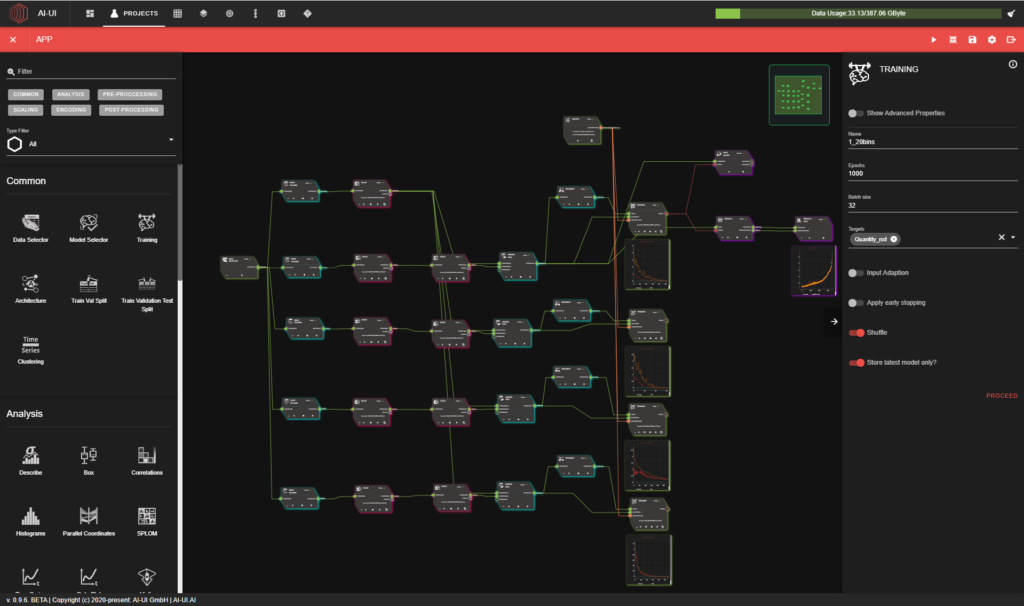Filter nodes by ANALYSIS tag

click(x=71, y=95)
